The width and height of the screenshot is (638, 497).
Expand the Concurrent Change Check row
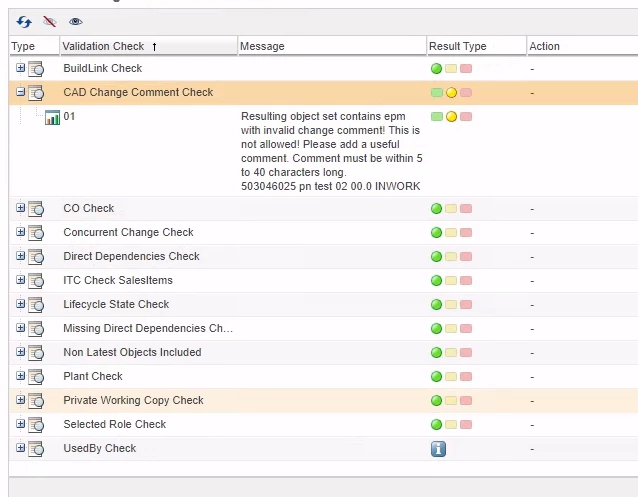pos(20,232)
